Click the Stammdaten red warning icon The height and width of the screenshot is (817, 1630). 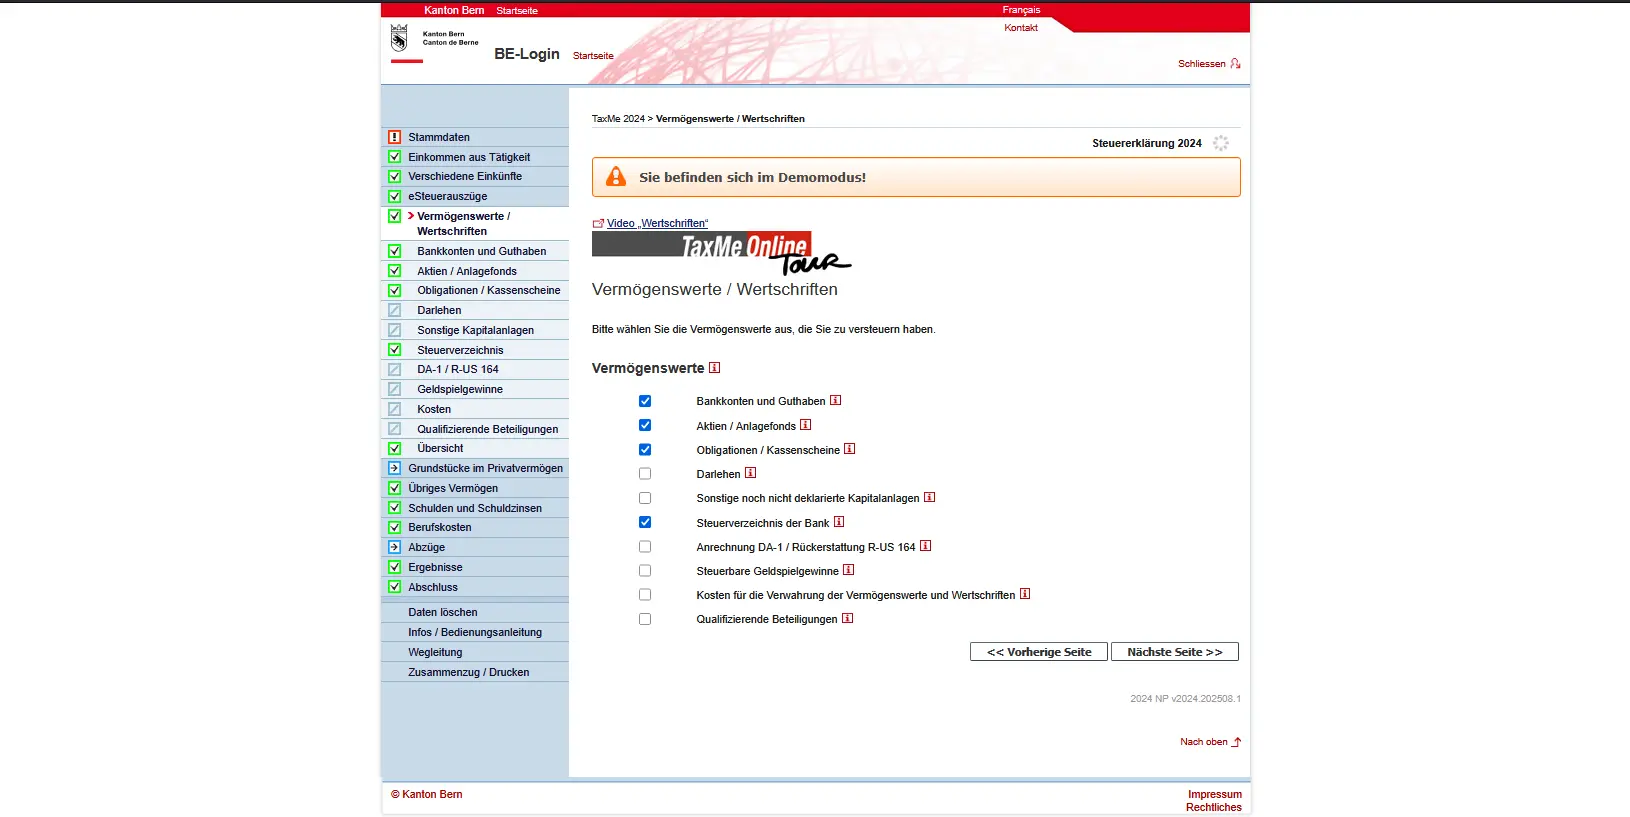[394, 137]
